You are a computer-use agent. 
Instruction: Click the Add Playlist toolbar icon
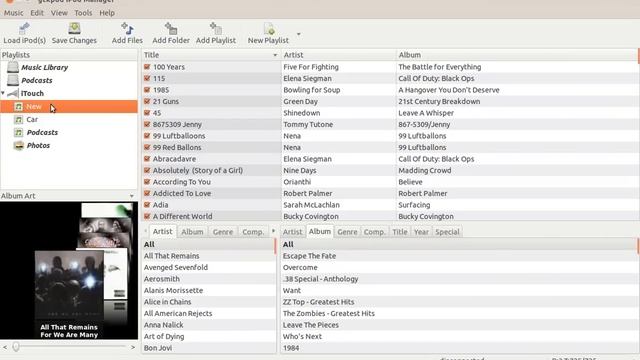(216, 28)
